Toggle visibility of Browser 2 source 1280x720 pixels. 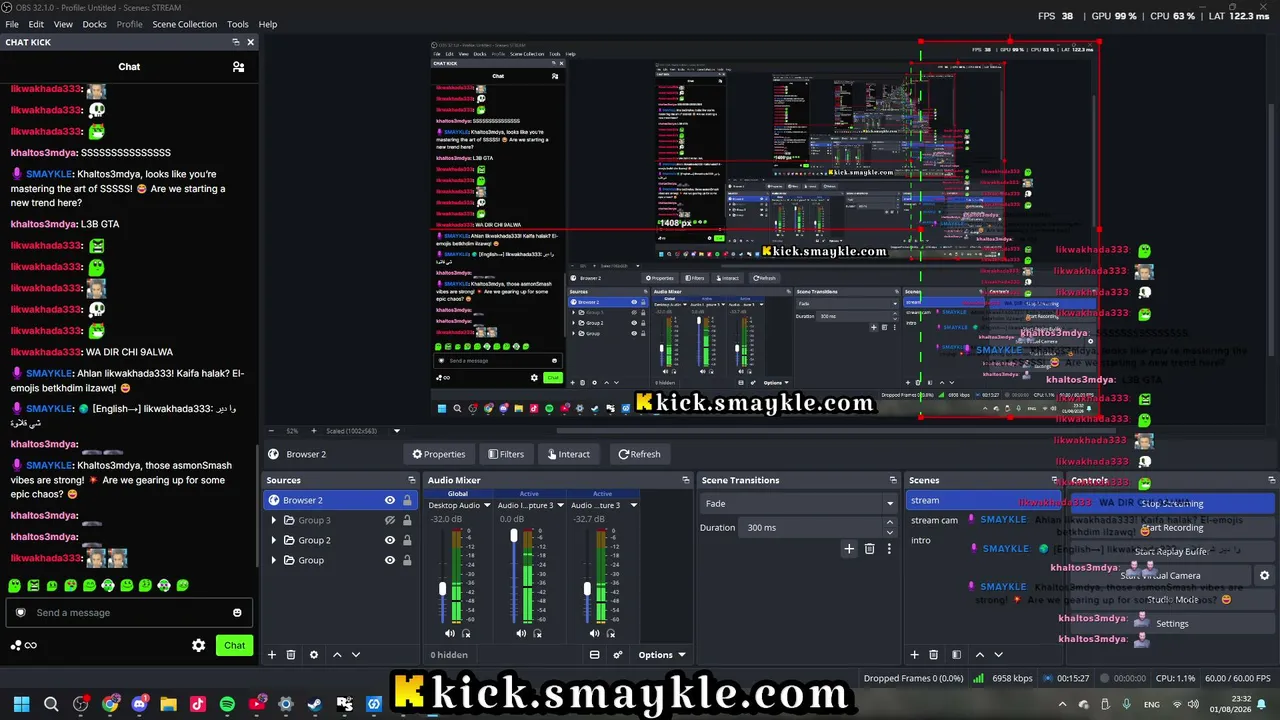coord(390,500)
